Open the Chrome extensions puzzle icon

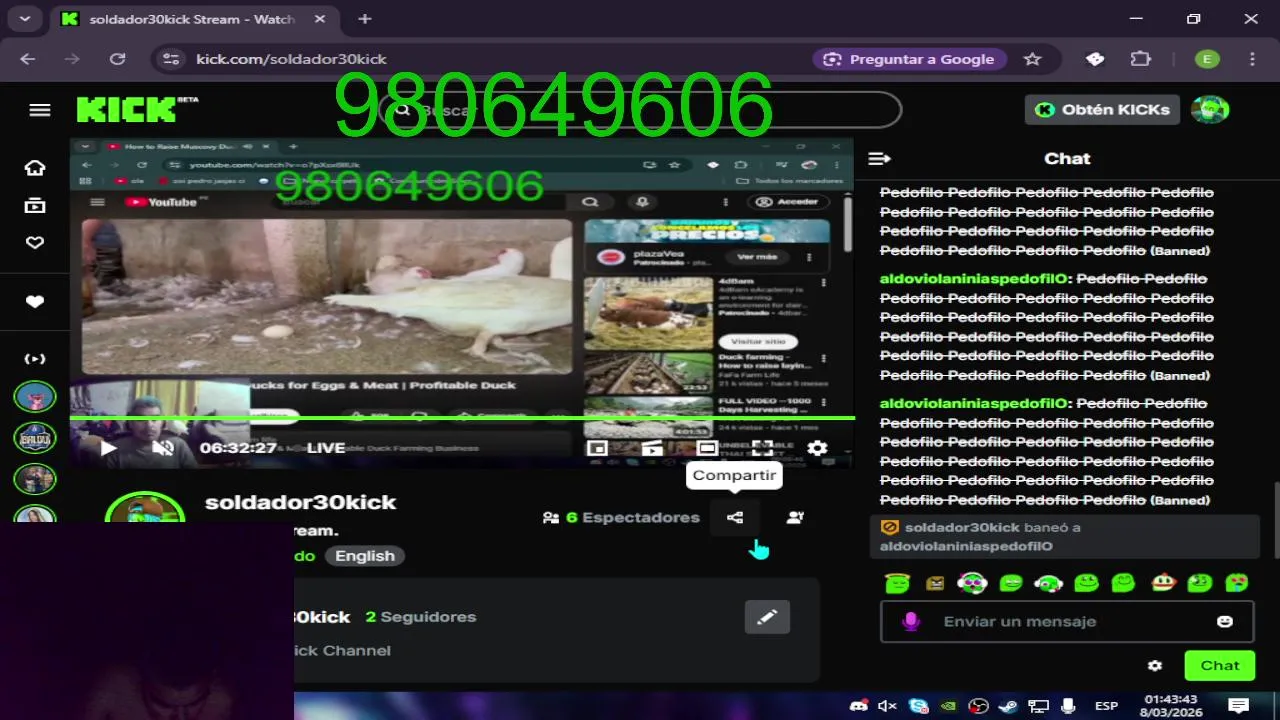click(x=1140, y=59)
